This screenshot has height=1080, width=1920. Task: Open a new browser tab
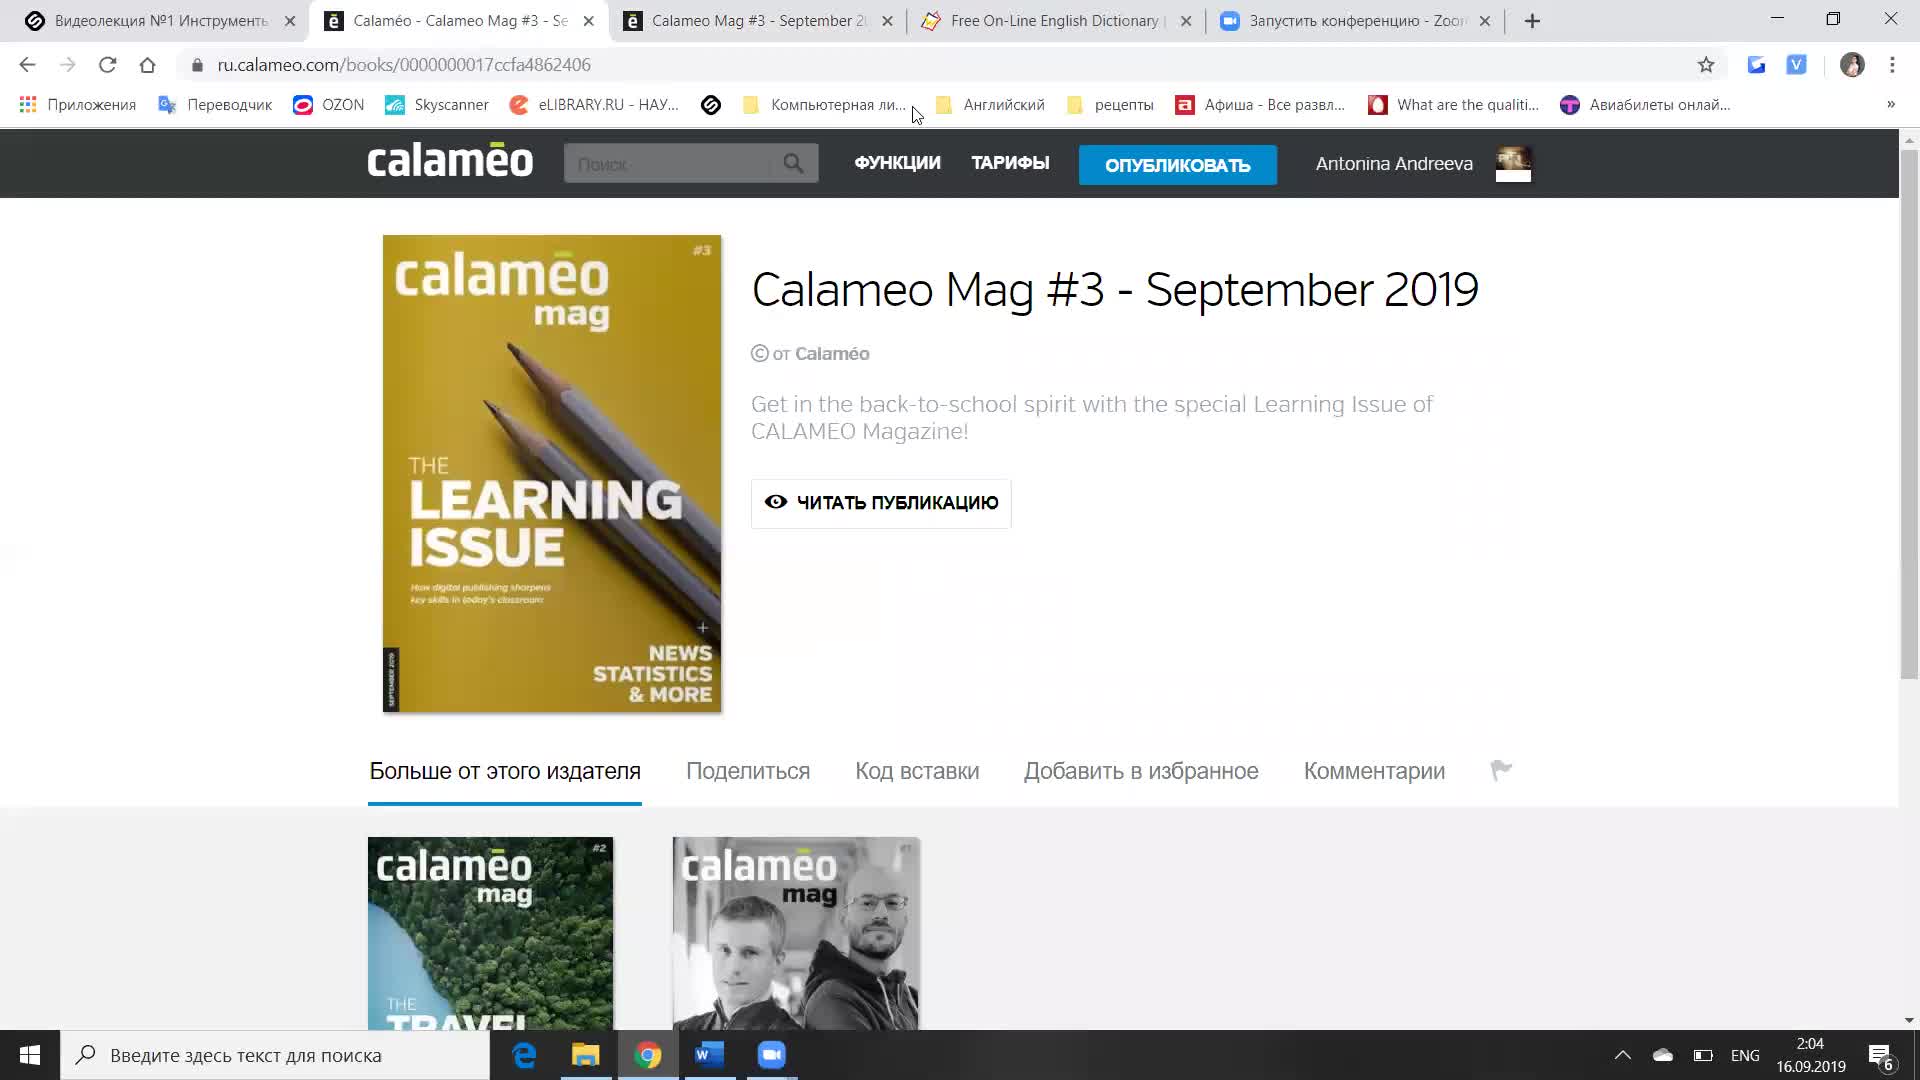point(1532,21)
